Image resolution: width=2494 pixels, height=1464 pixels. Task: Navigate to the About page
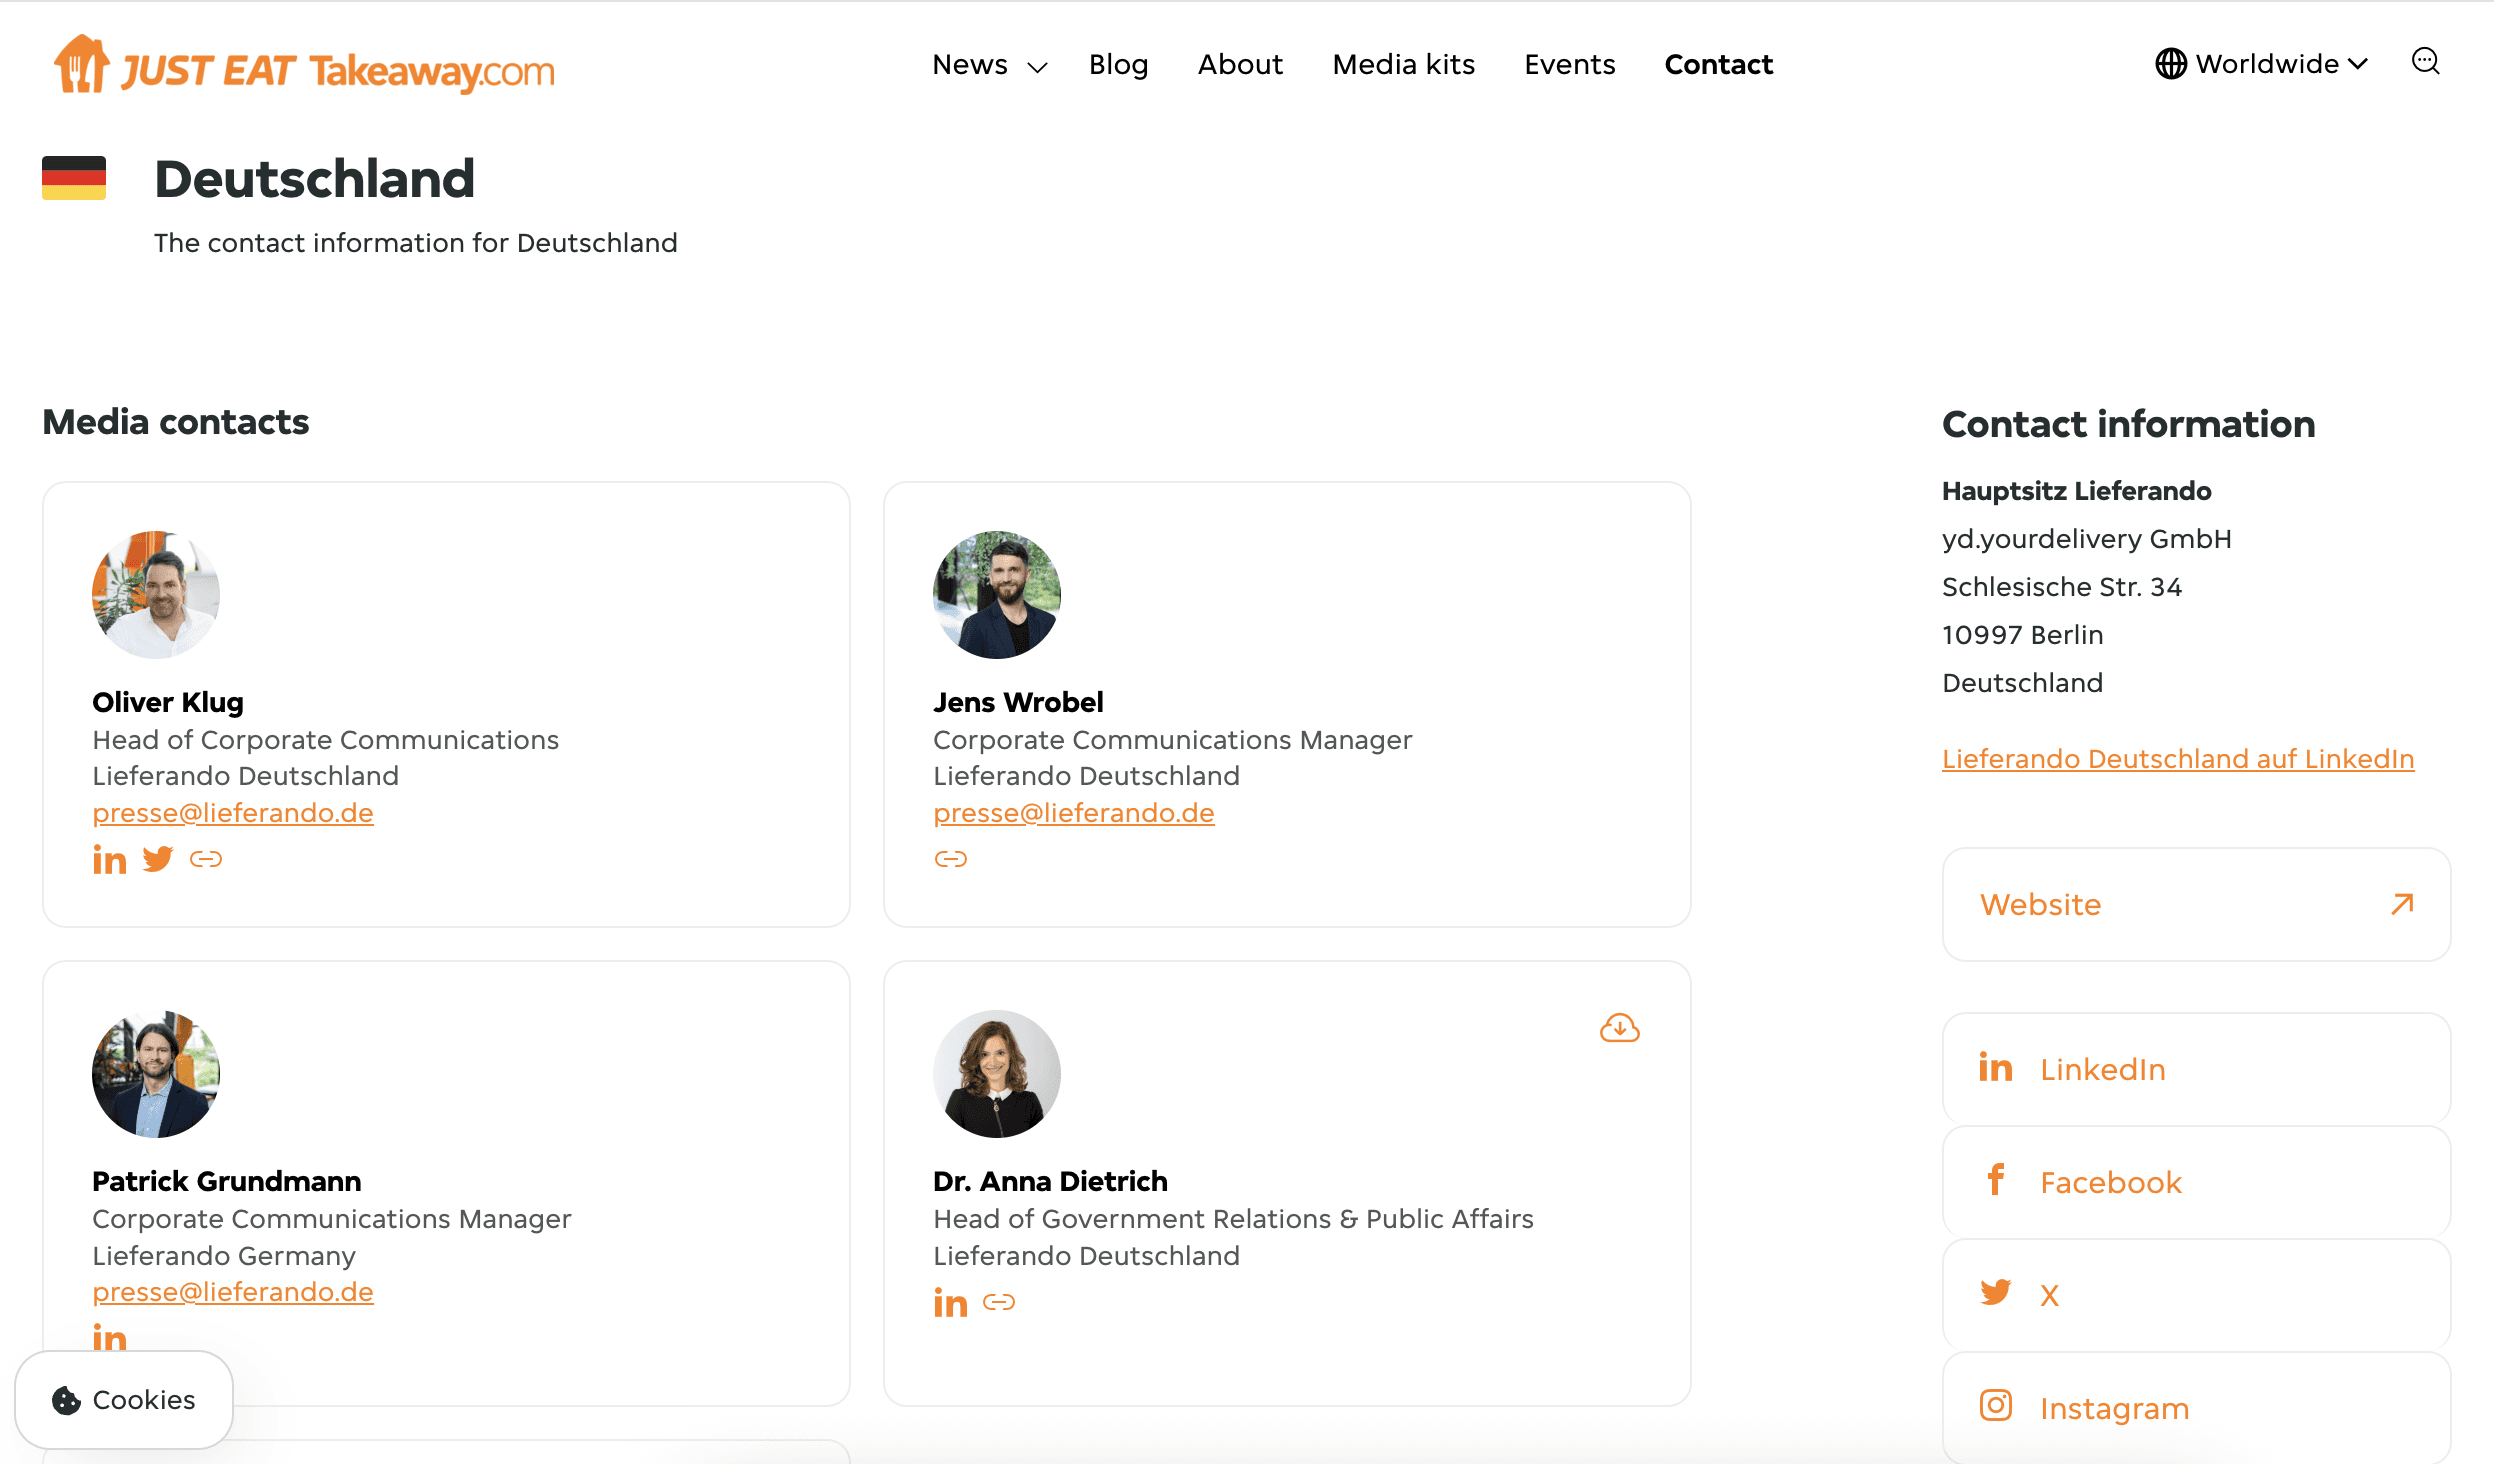1240,65
